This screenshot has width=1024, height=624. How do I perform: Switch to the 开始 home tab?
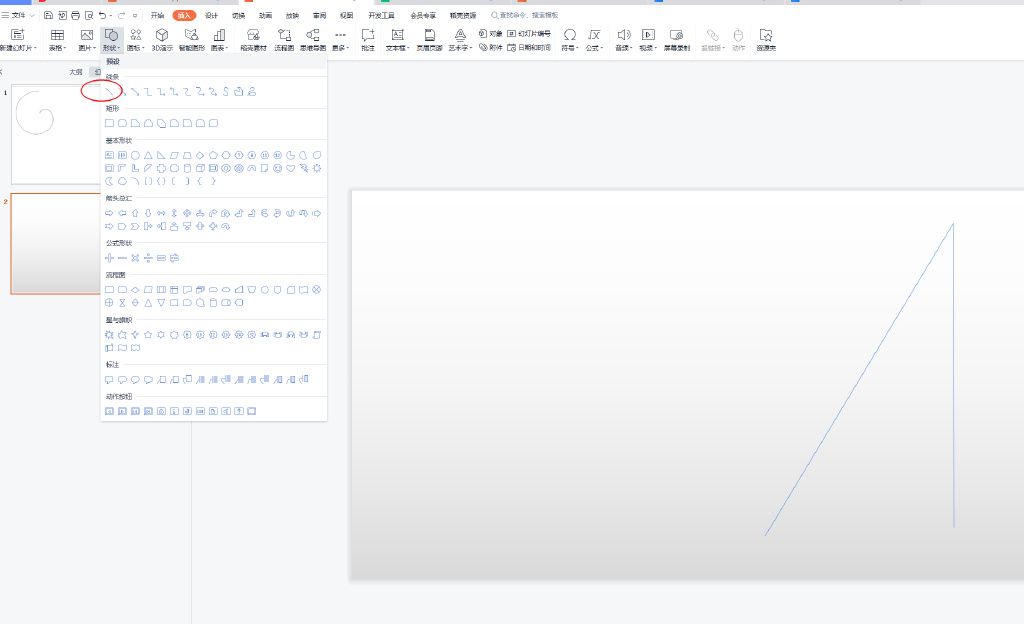(157, 15)
